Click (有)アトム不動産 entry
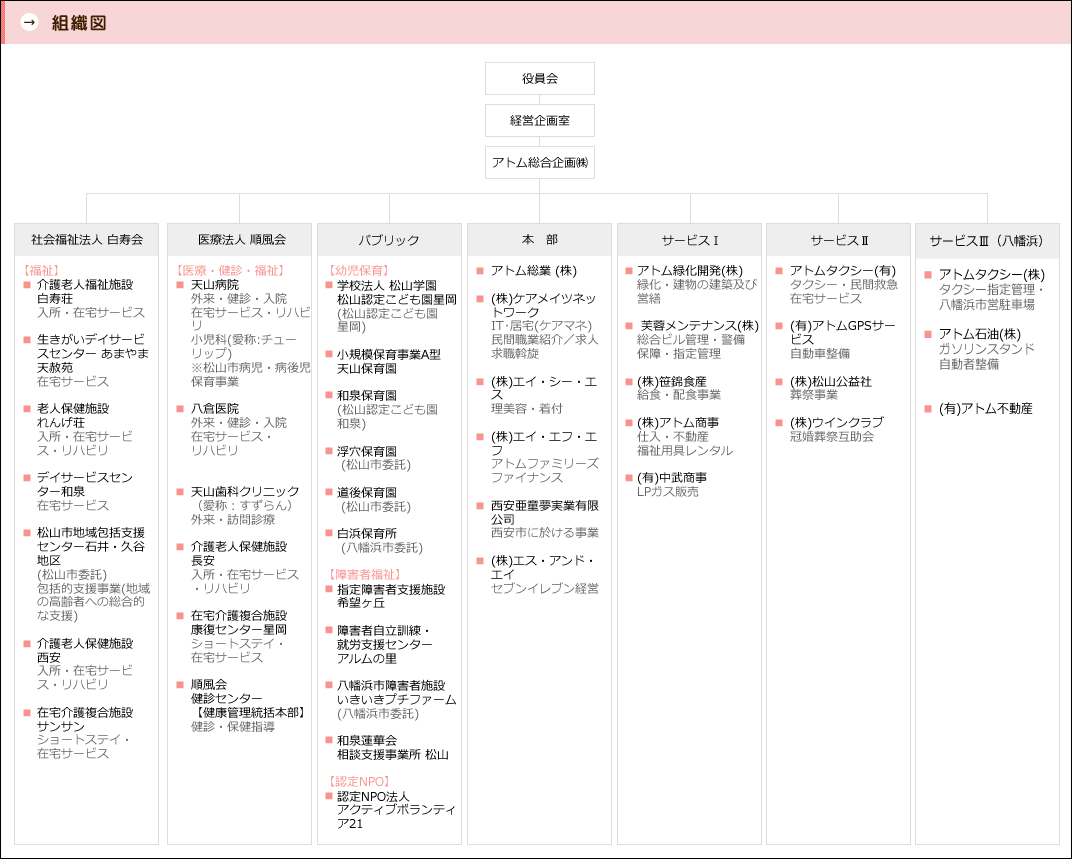1072x859 pixels. (985, 409)
